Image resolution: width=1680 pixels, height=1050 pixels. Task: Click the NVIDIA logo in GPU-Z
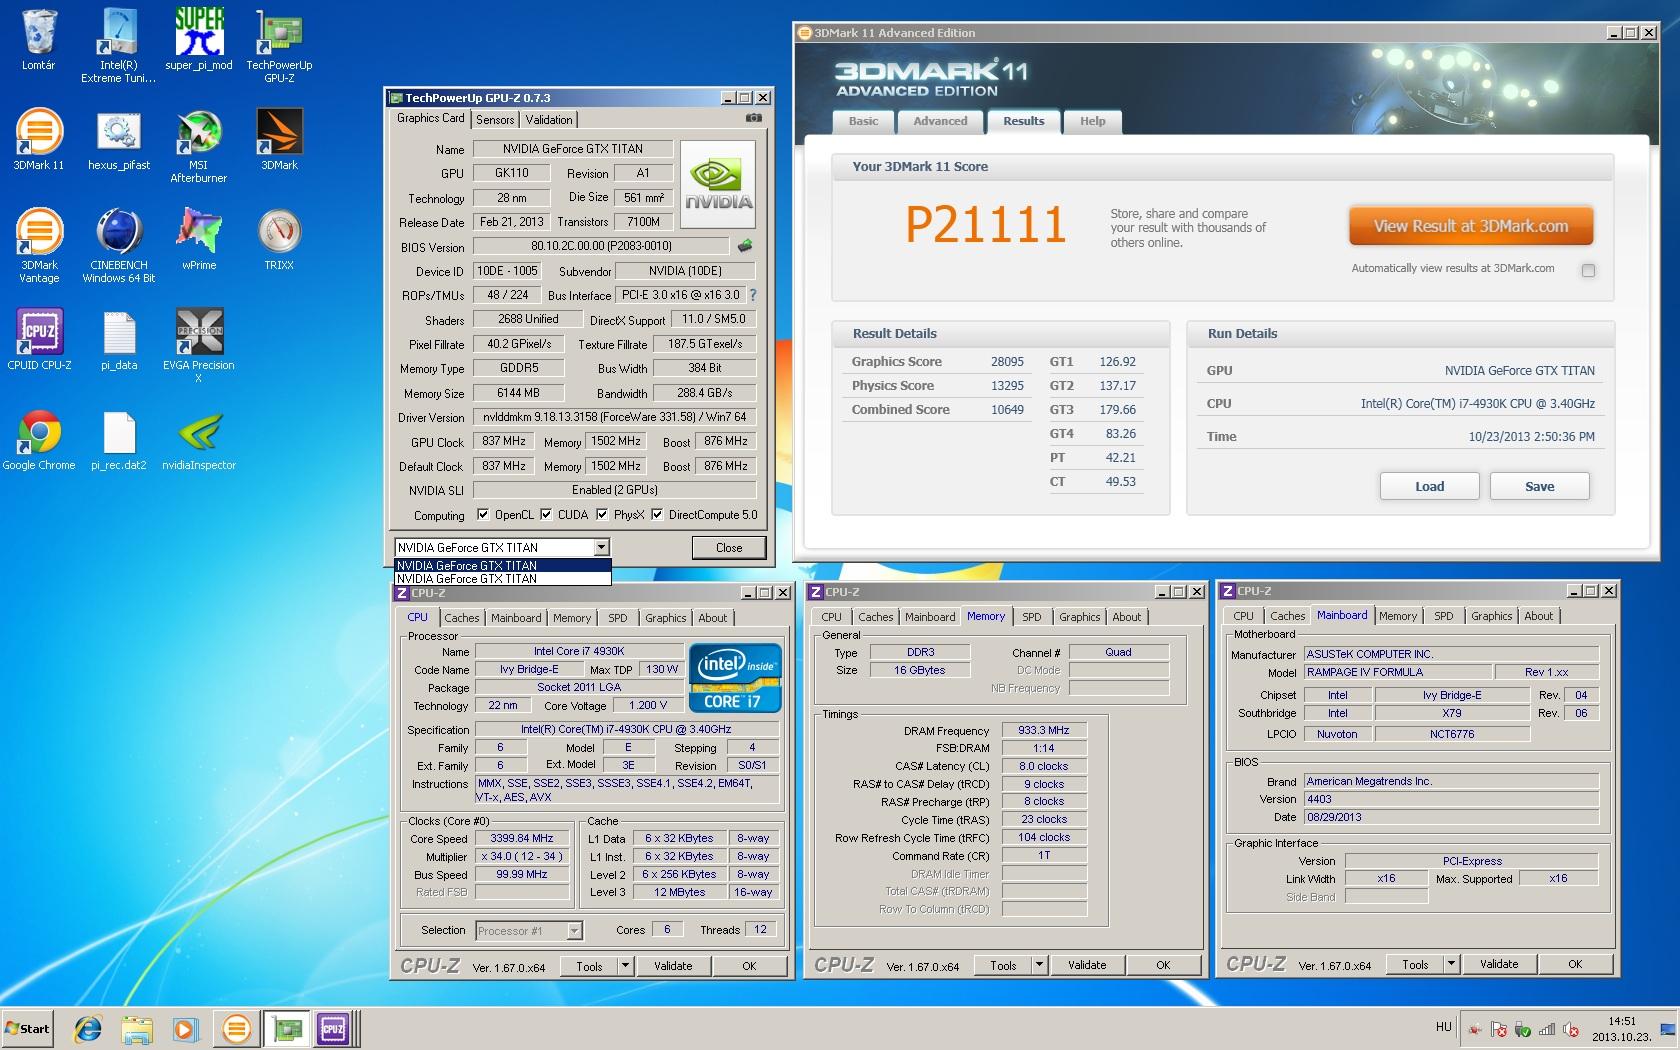(x=717, y=183)
